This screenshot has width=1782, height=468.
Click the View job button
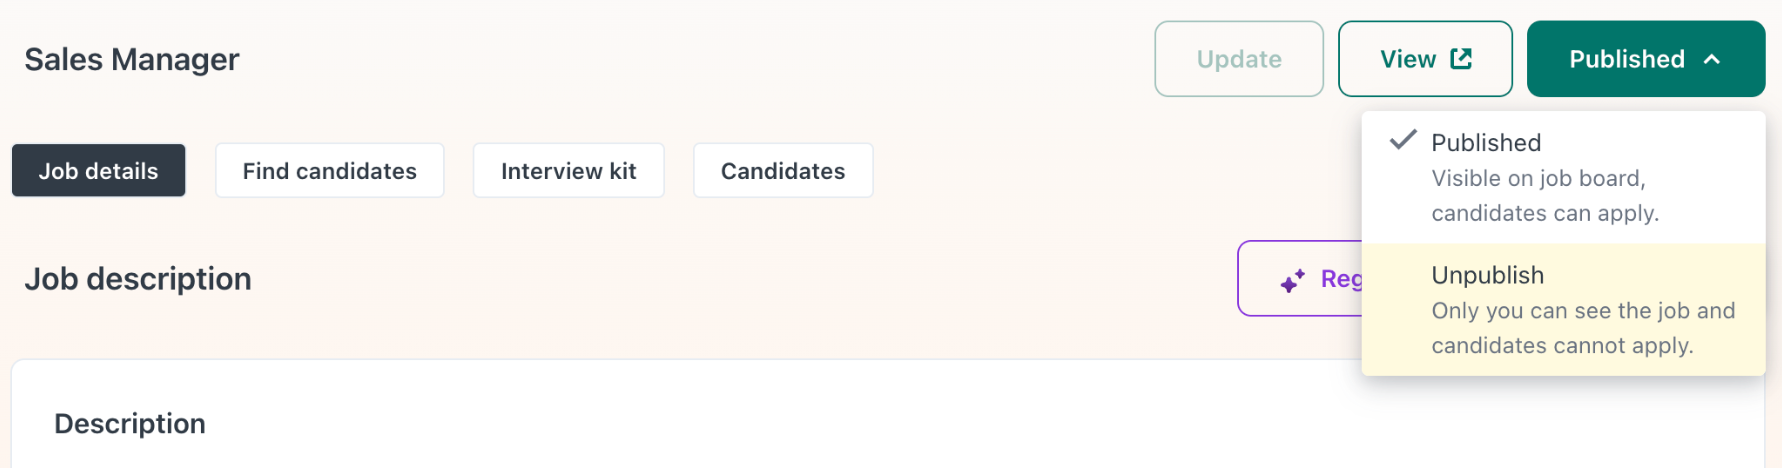click(x=1425, y=59)
